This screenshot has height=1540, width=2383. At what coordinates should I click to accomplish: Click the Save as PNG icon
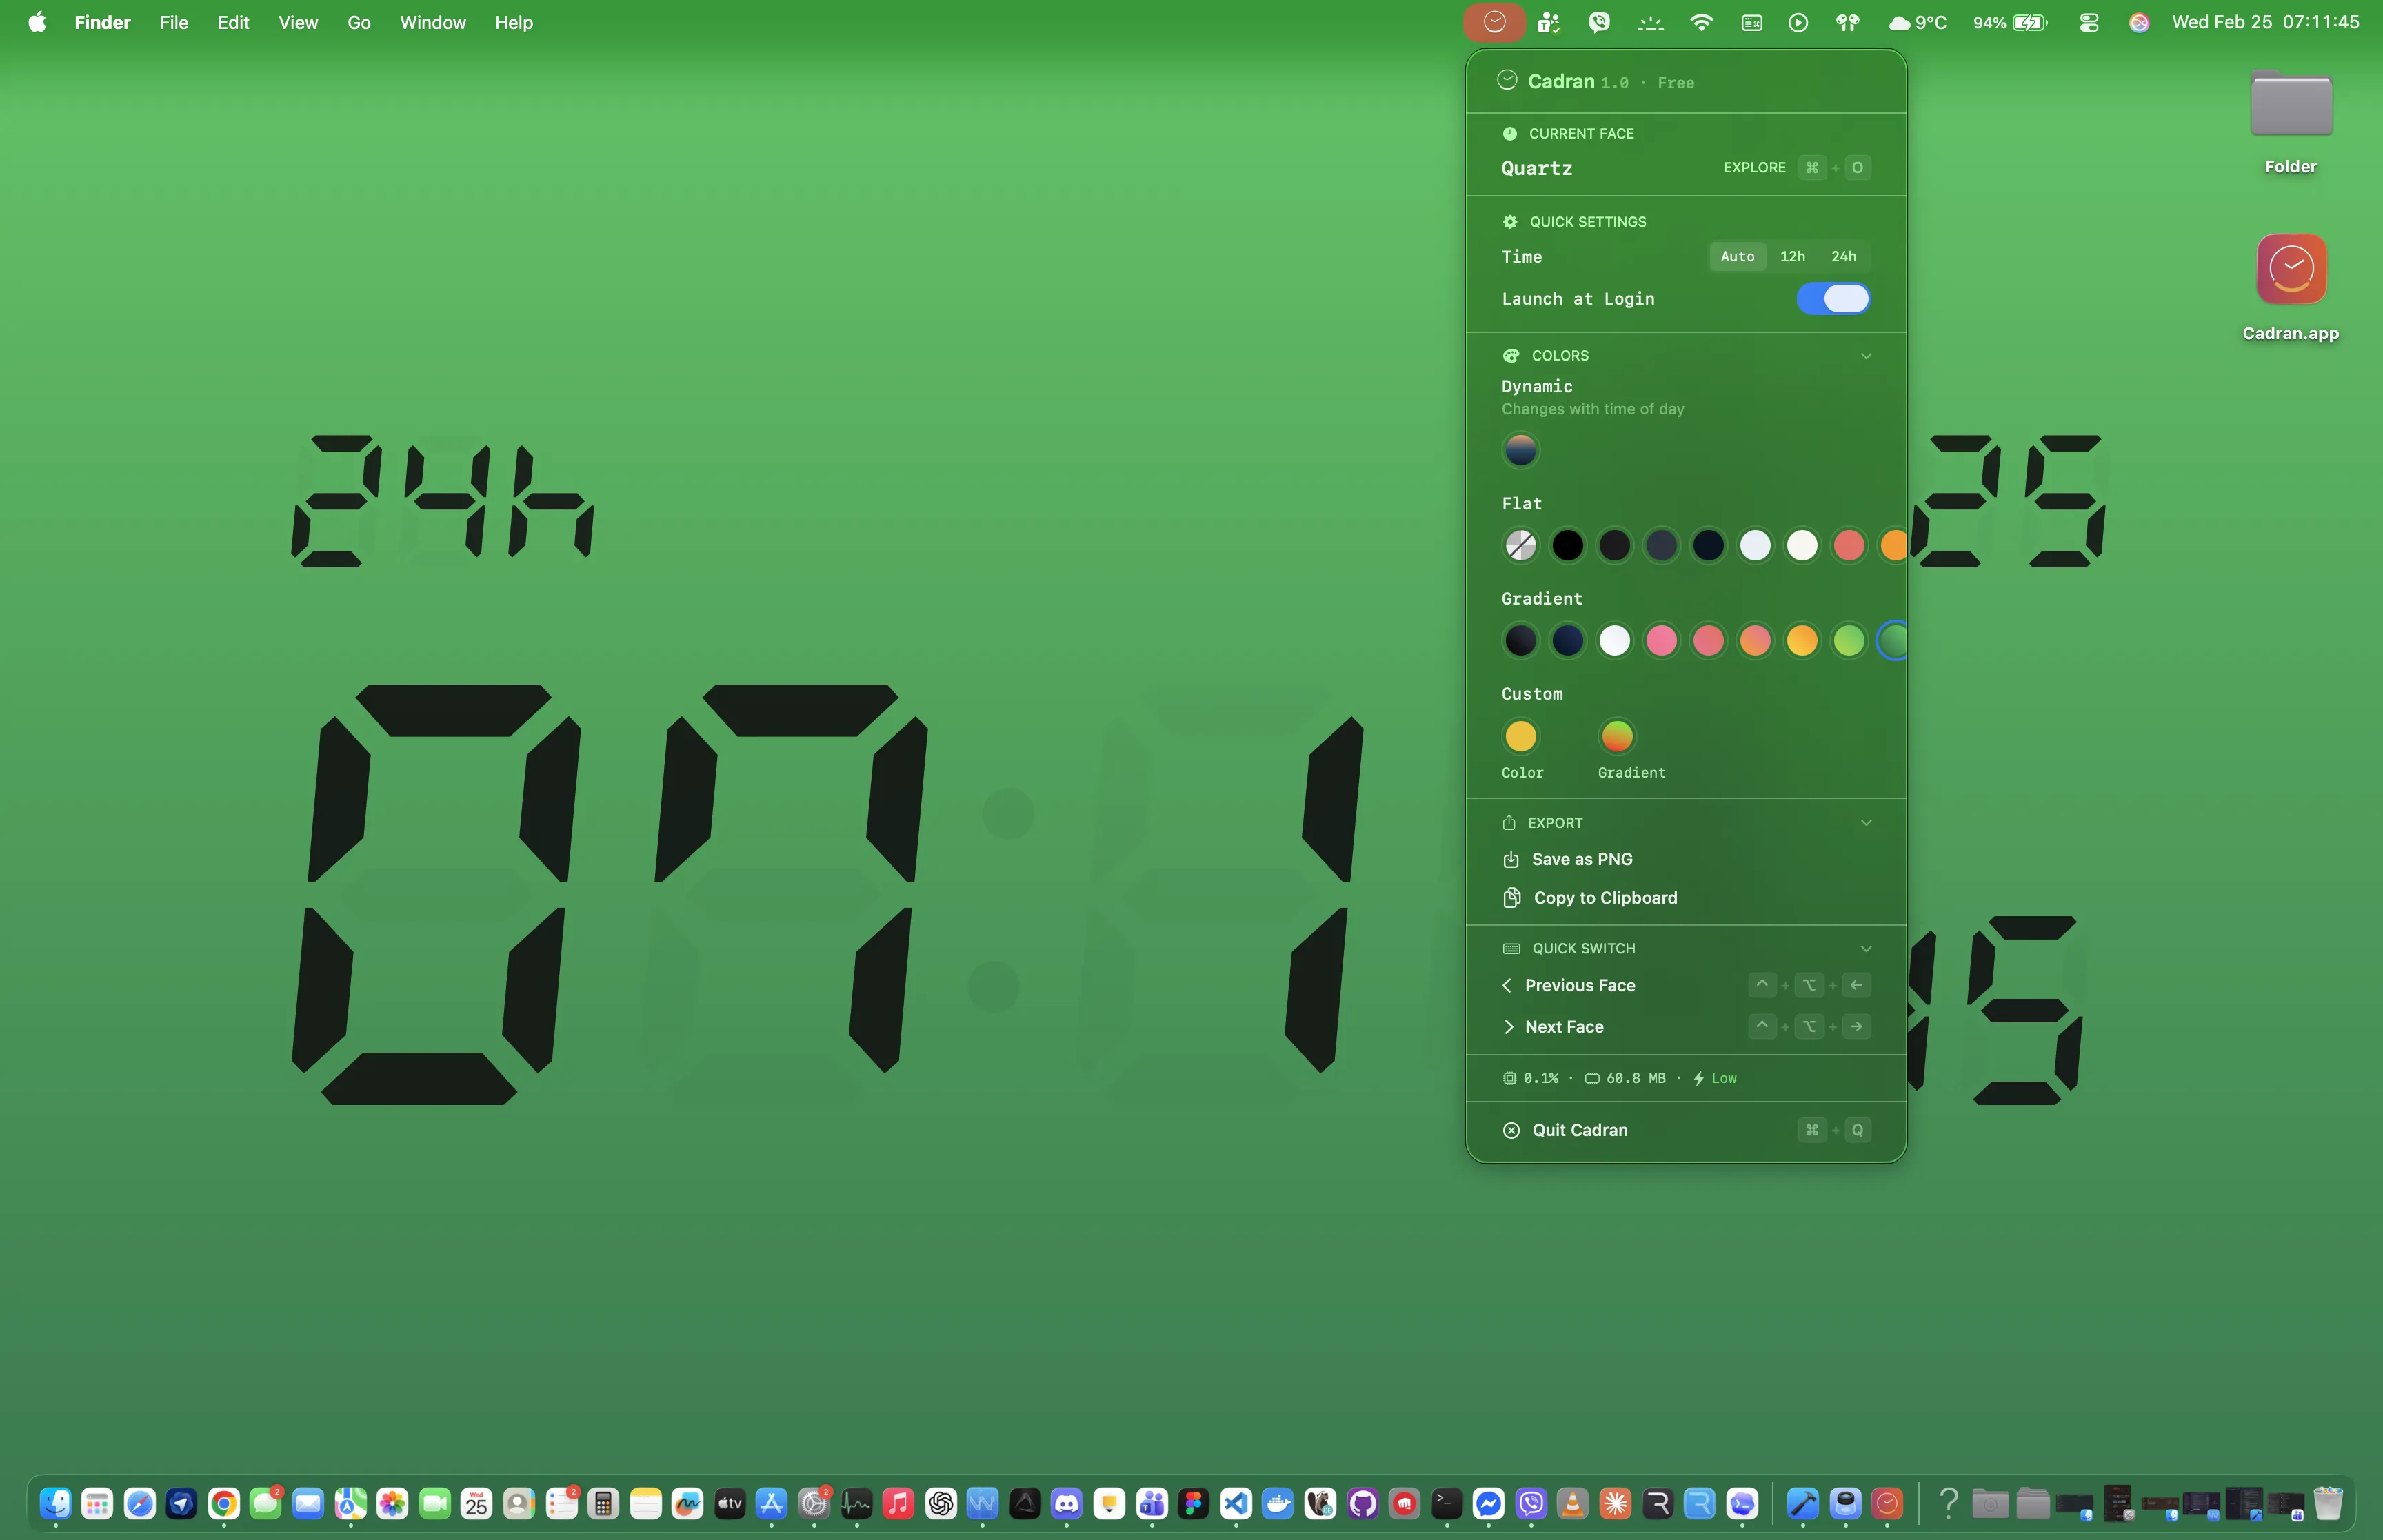point(1511,859)
